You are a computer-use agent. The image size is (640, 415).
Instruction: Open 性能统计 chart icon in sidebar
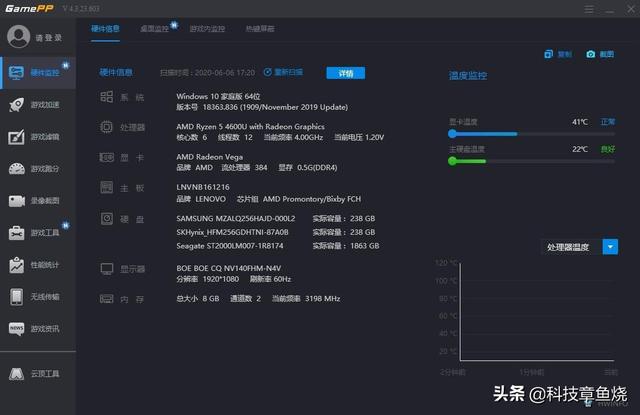click(16, 265)
